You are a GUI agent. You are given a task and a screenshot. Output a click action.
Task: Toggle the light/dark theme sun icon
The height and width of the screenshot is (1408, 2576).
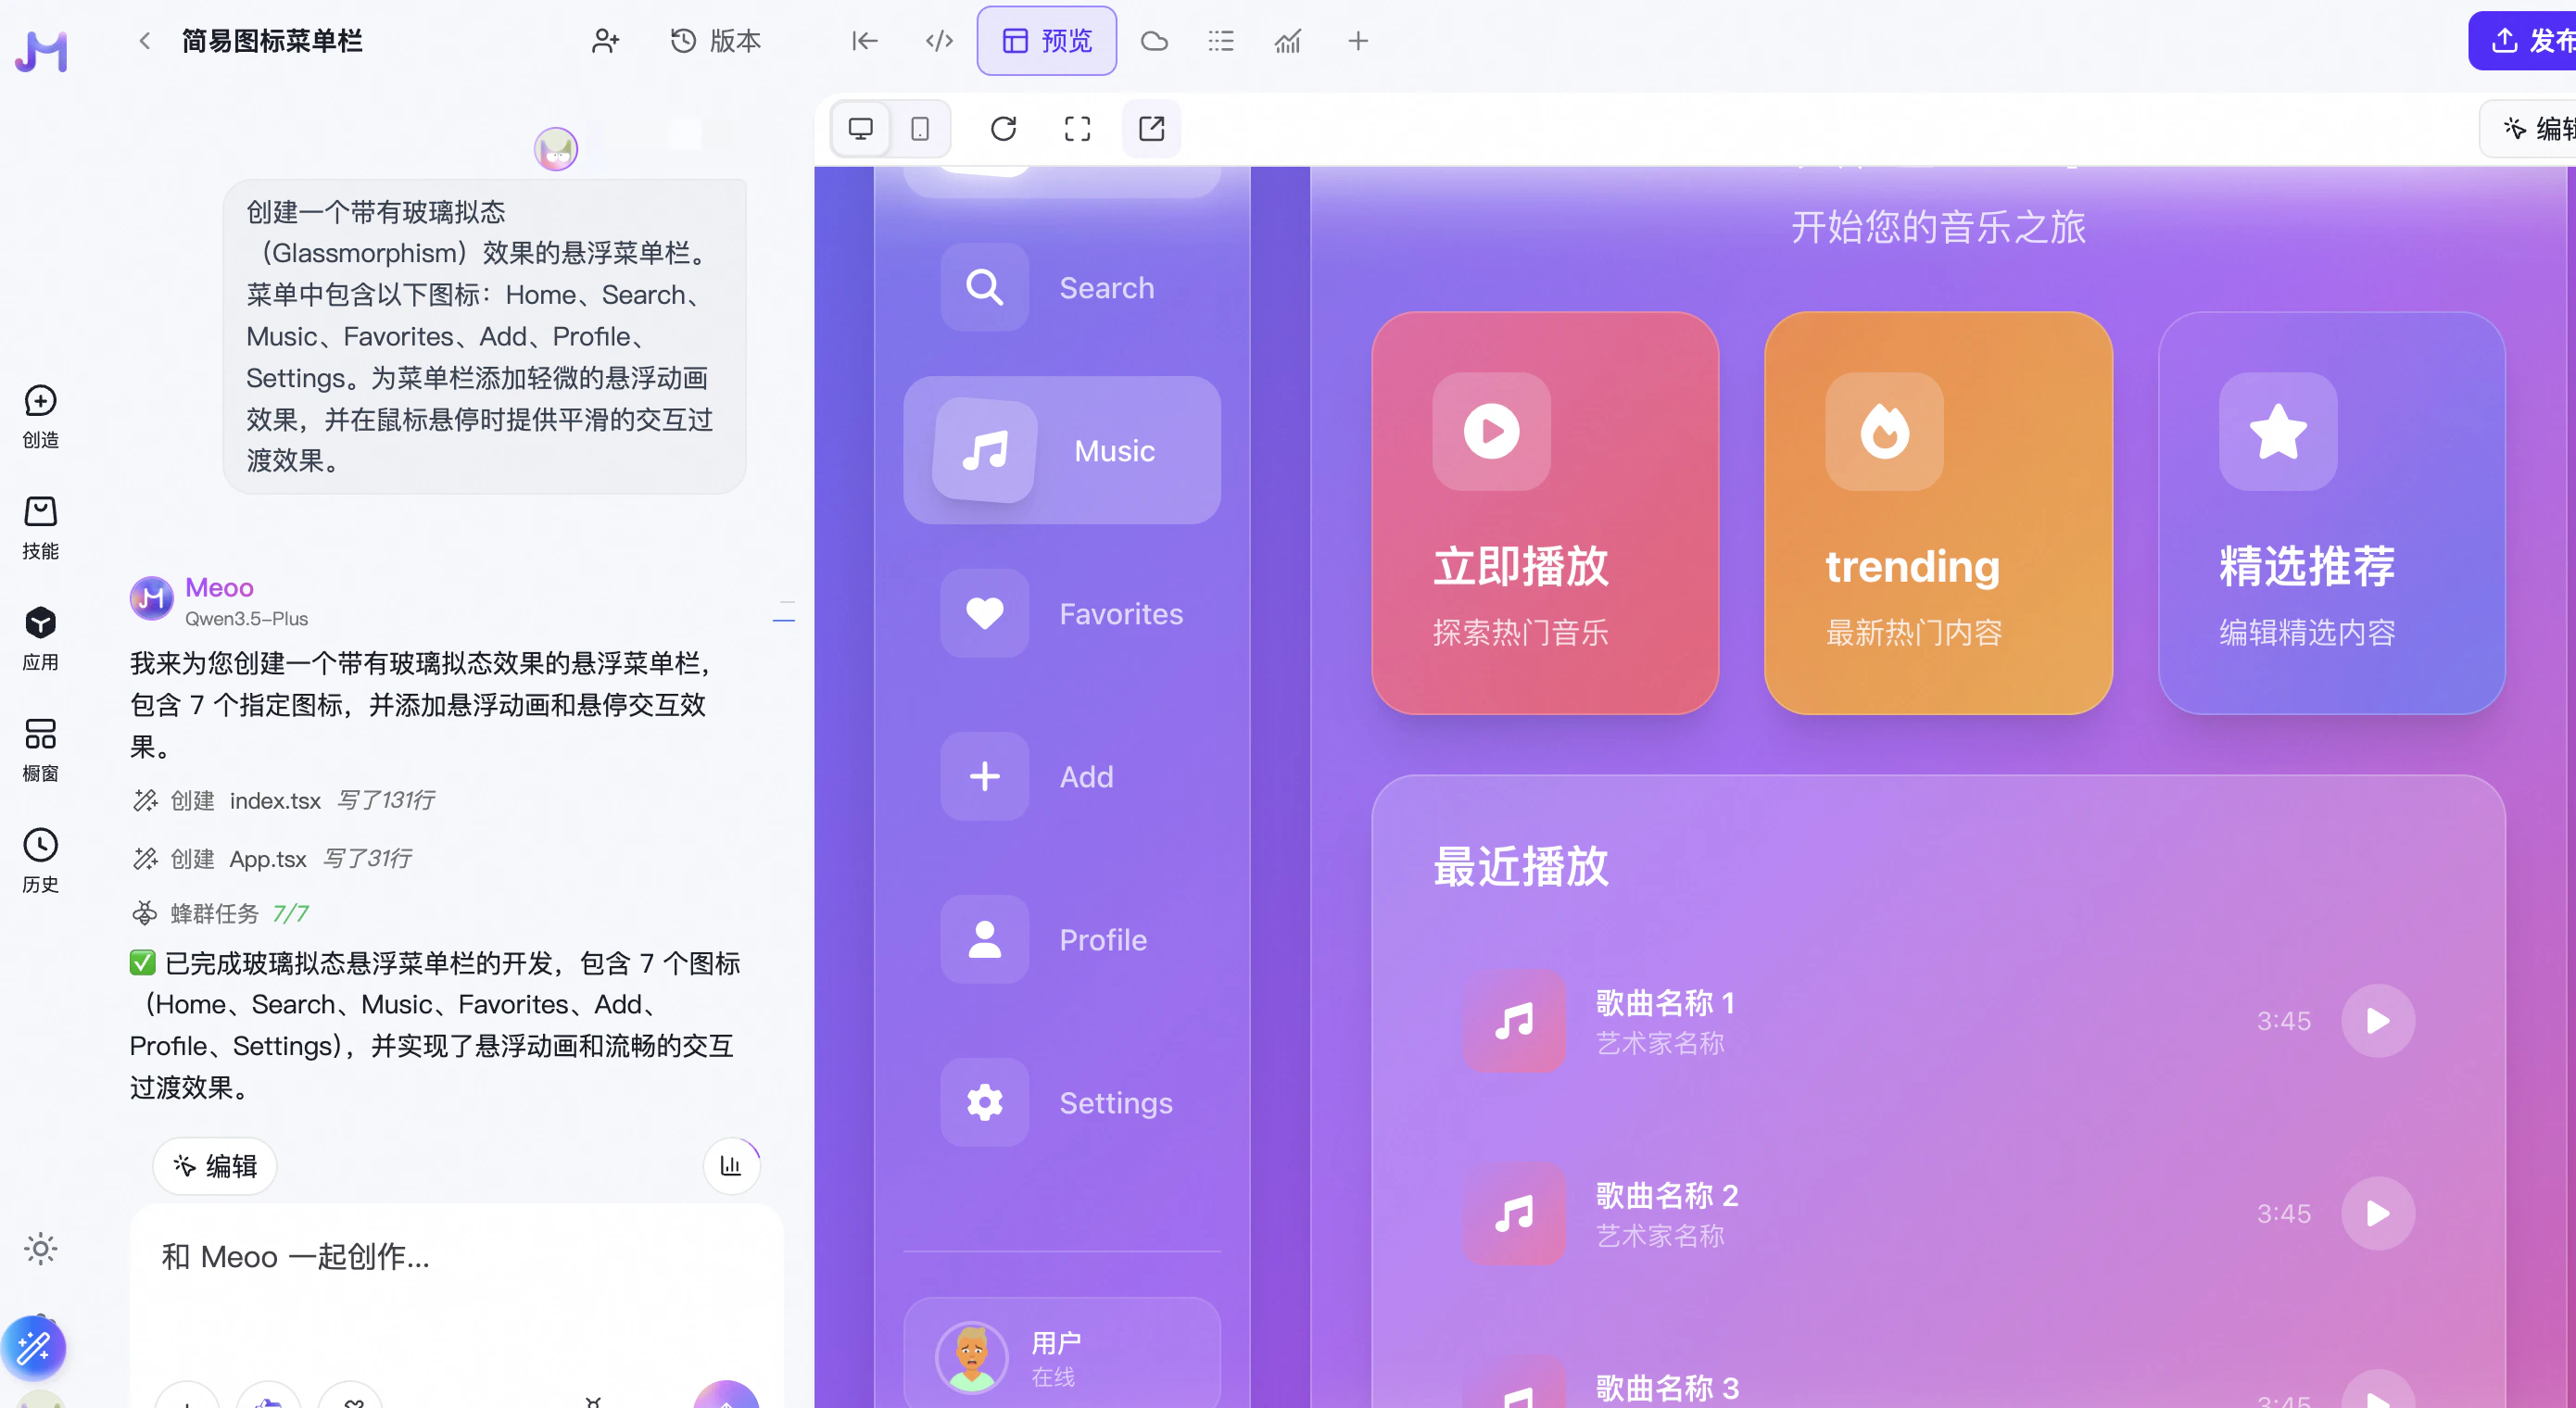coord(40,1248)
